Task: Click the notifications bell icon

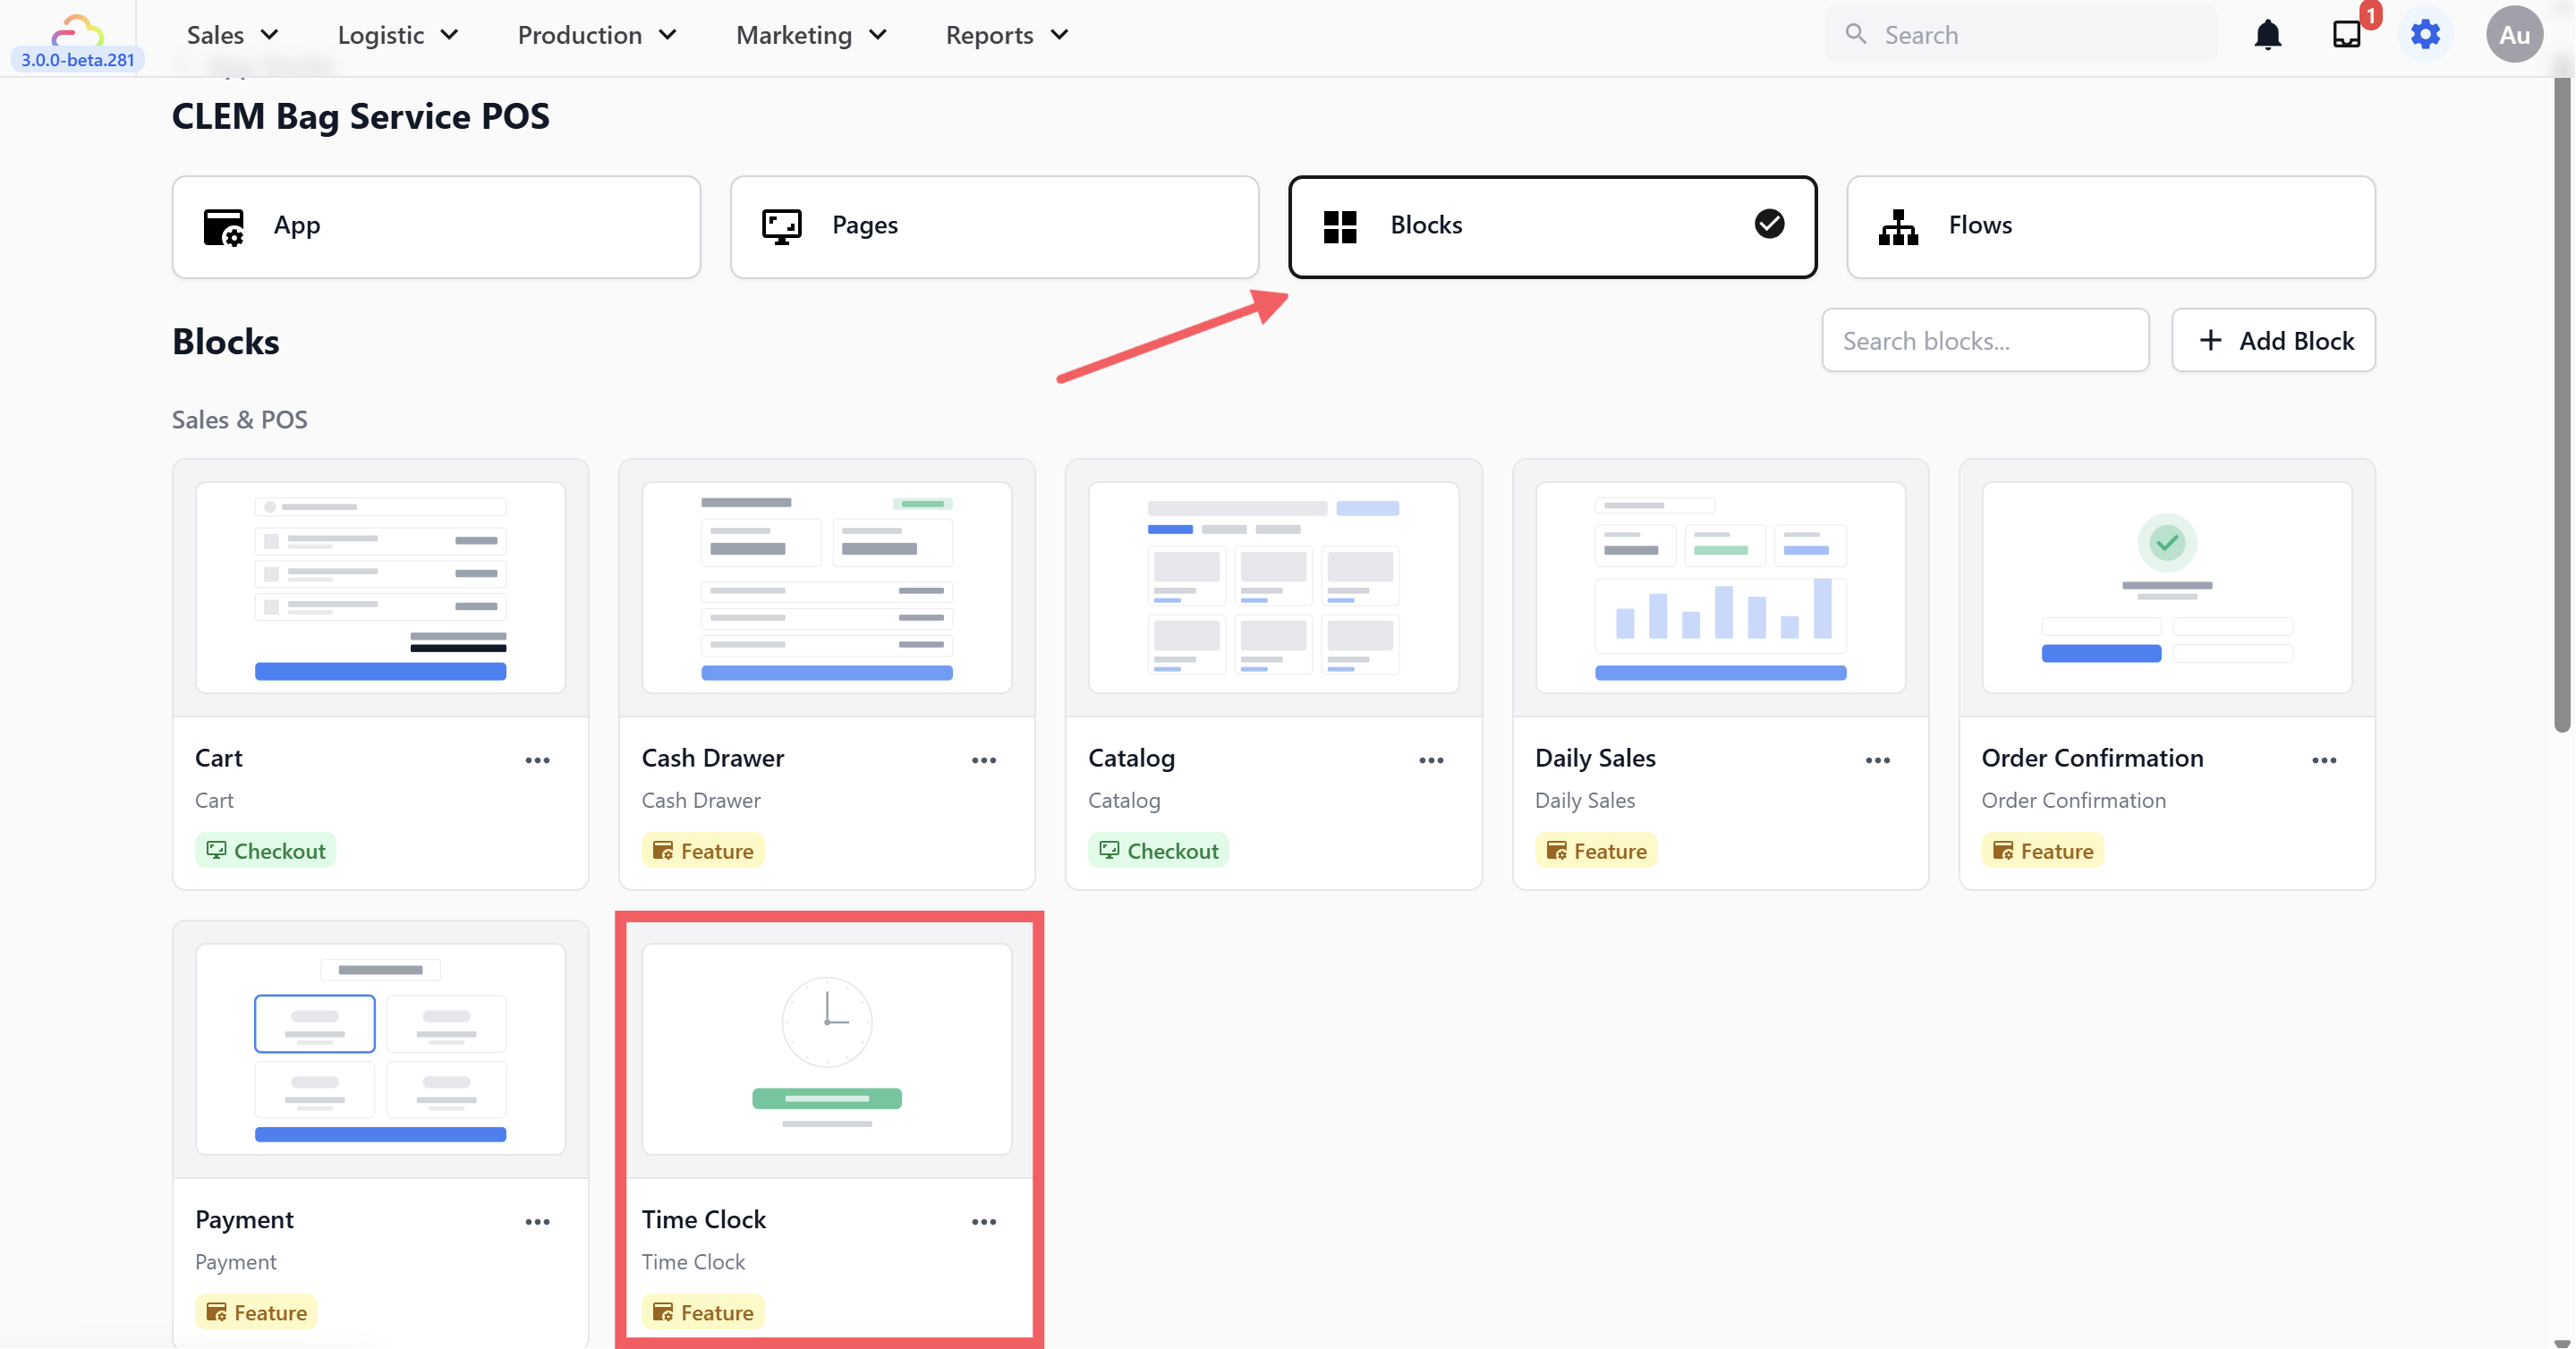Action: 2267,35
